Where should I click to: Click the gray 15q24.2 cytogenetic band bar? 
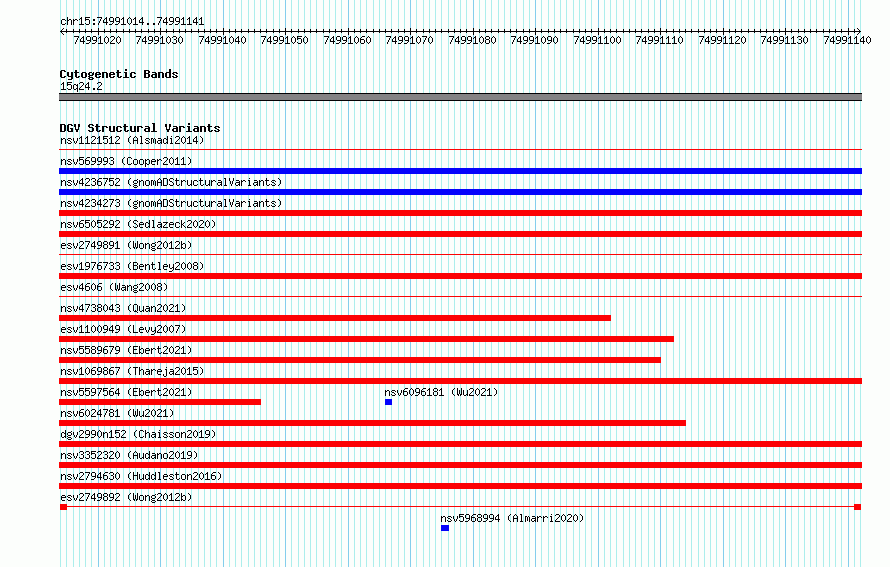[460, 97]
